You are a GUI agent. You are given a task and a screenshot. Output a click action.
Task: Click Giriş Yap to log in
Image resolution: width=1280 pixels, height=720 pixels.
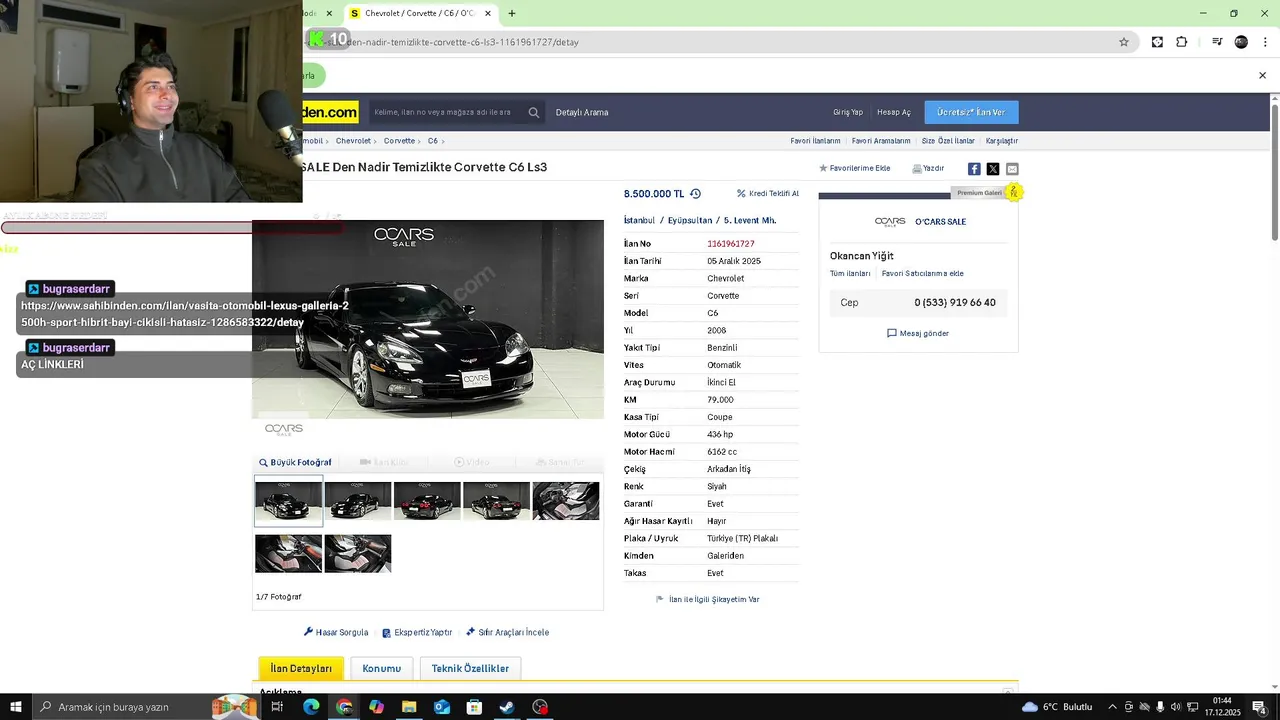(x=848, y=112)
